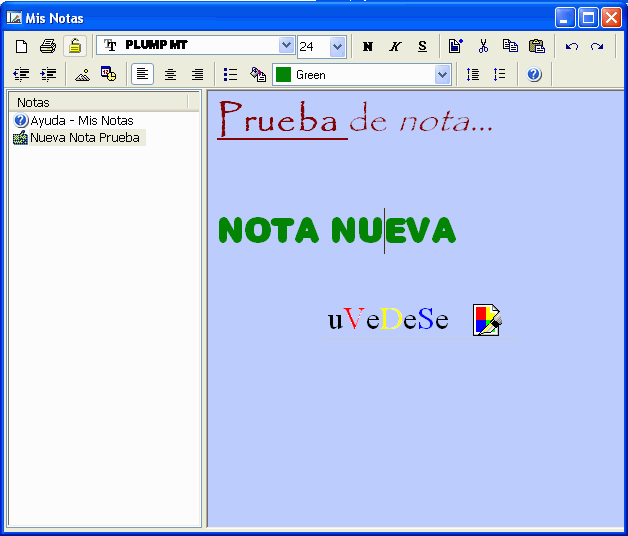This screenshot has height=536, width=628.
Task: Expand color list via its arrow button
Action: [x=442, y=75]
